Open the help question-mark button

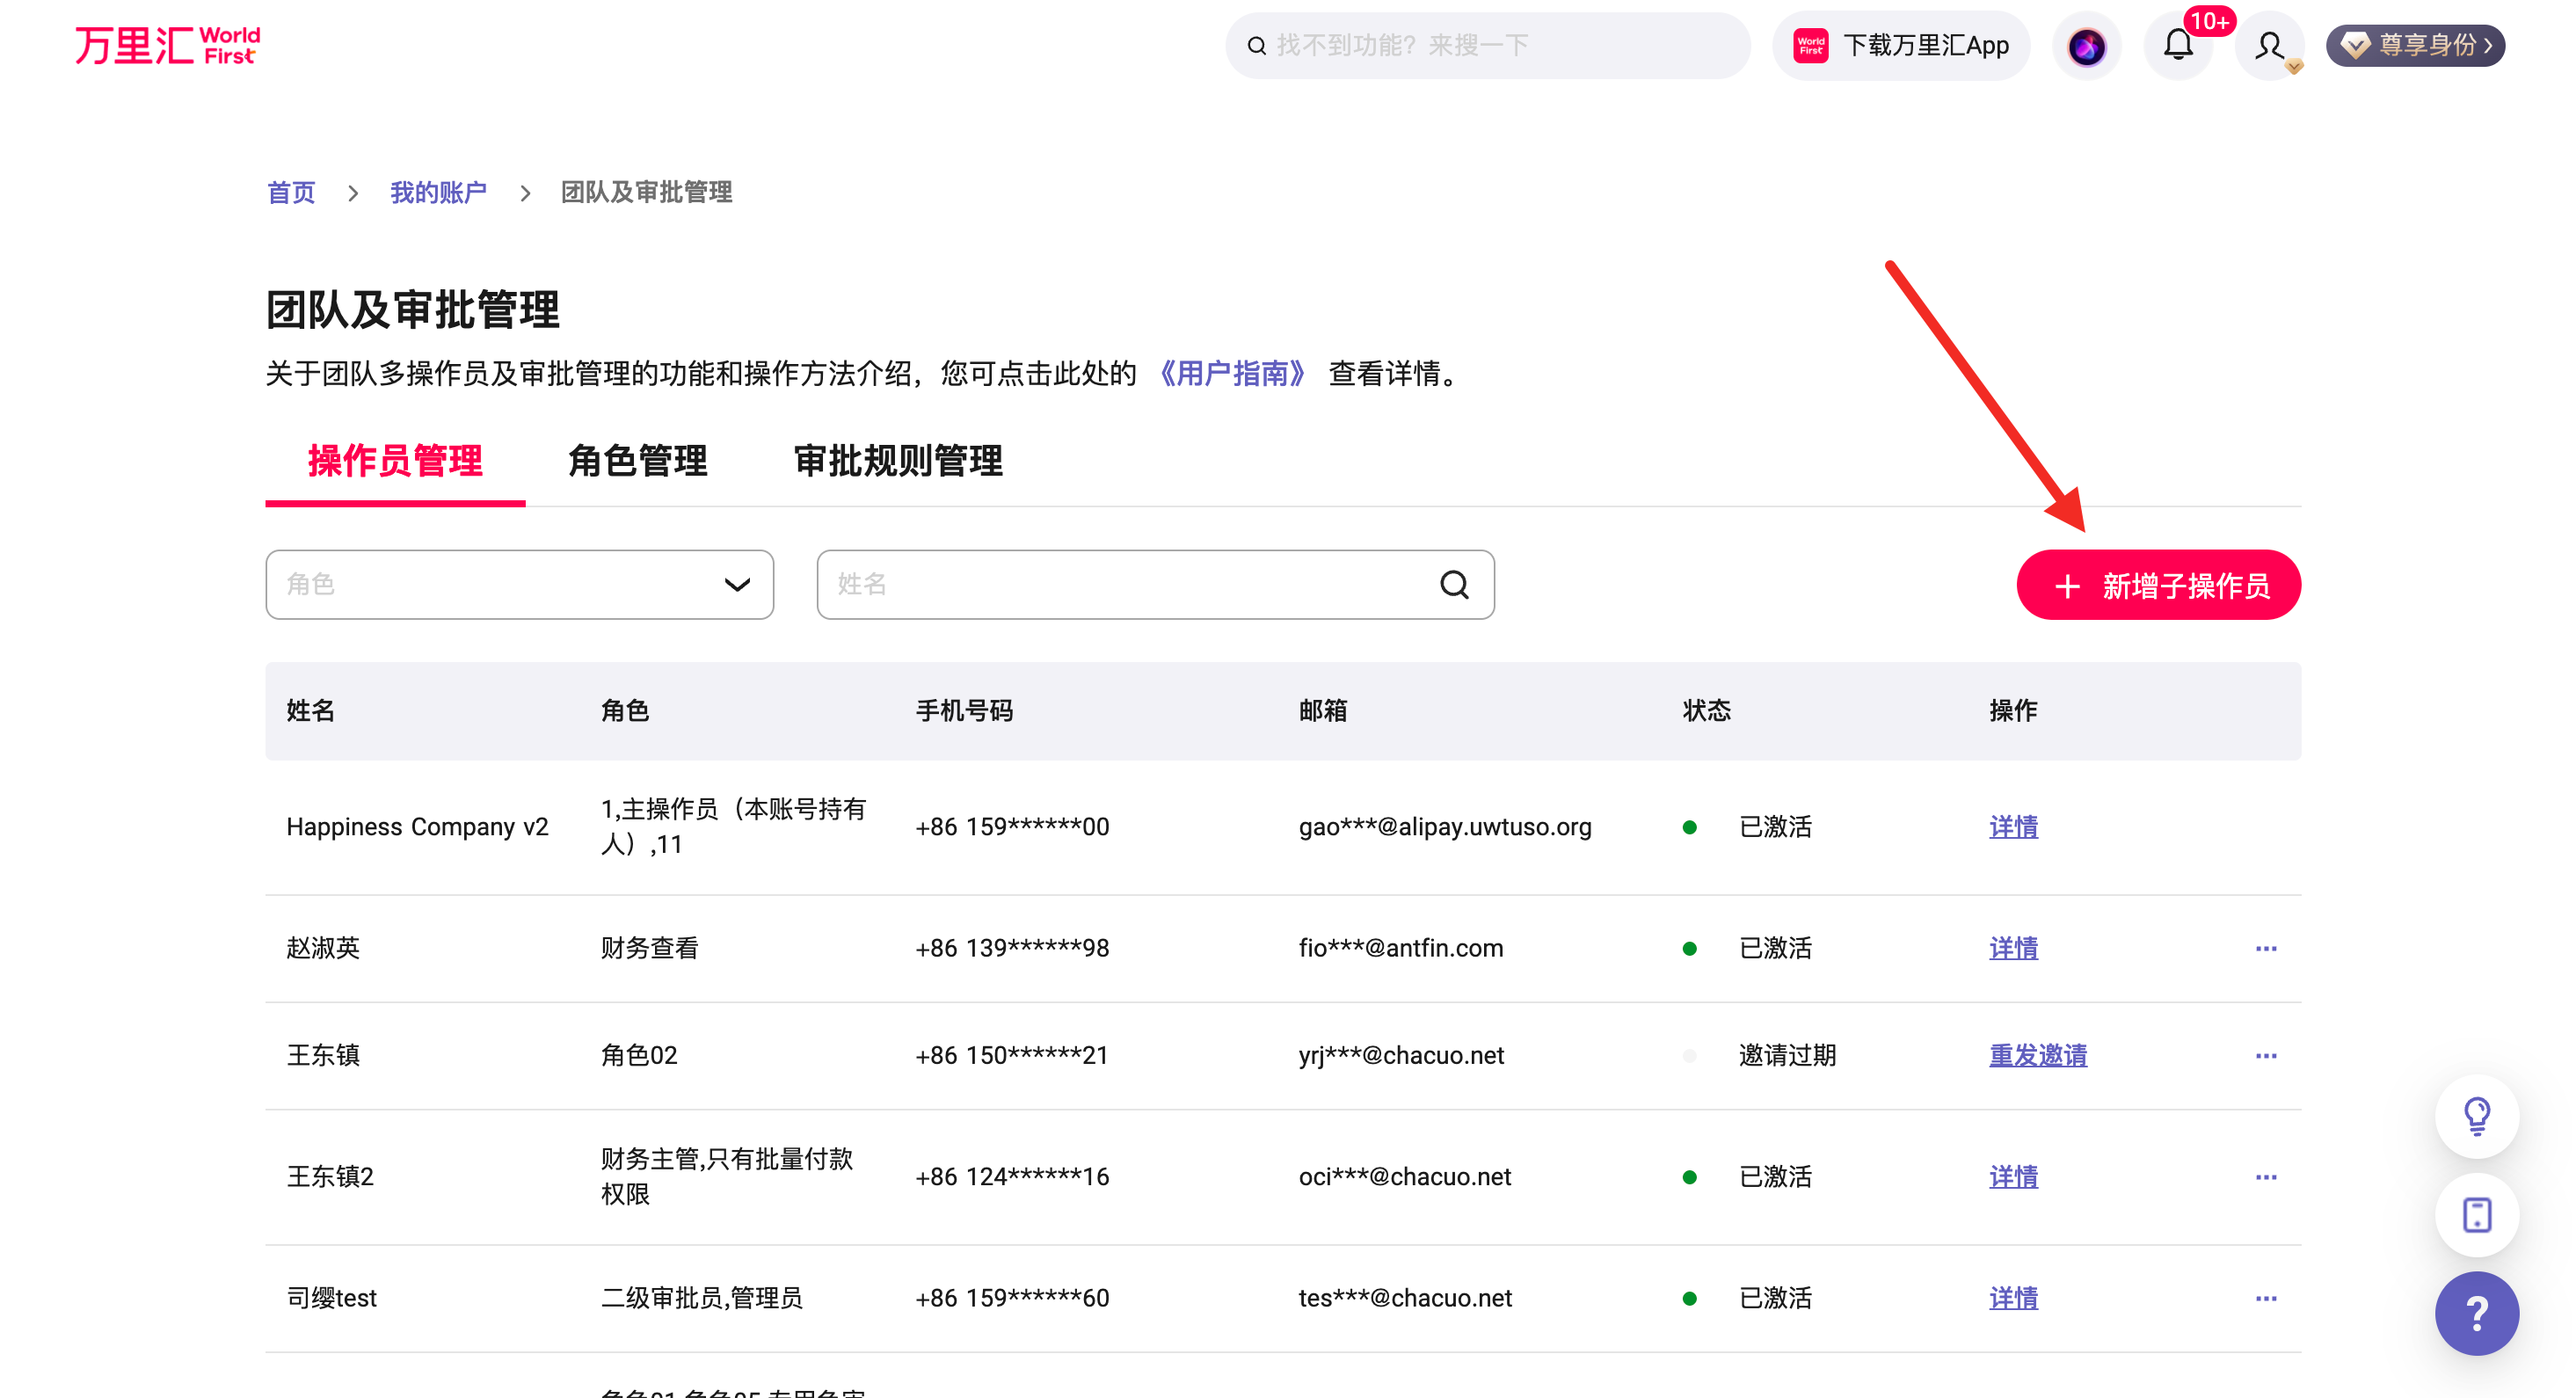click(2476, 1314)
